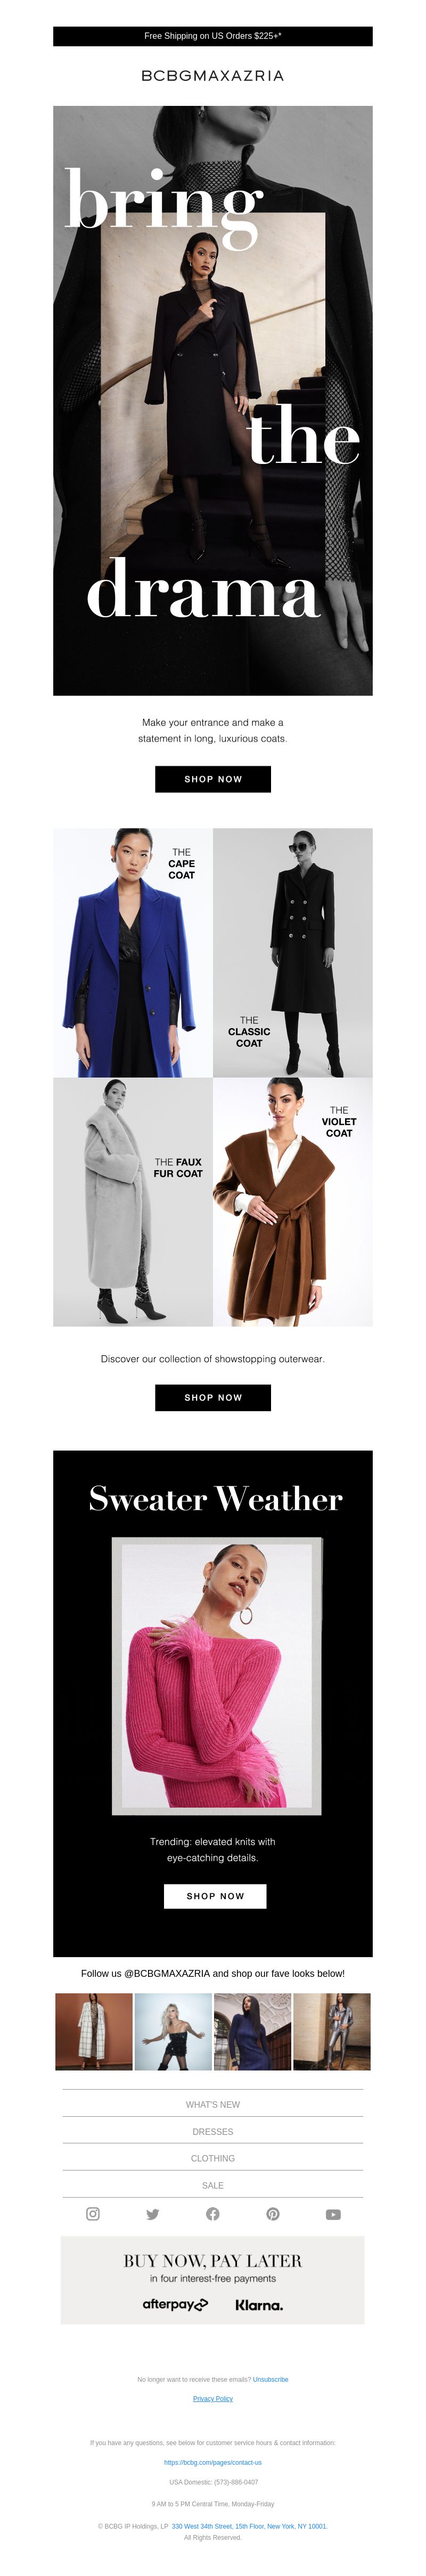The image size is (426, 2576).
Task: Click Shop Now in Sweater Weather section
Action: coord(215,1895)
